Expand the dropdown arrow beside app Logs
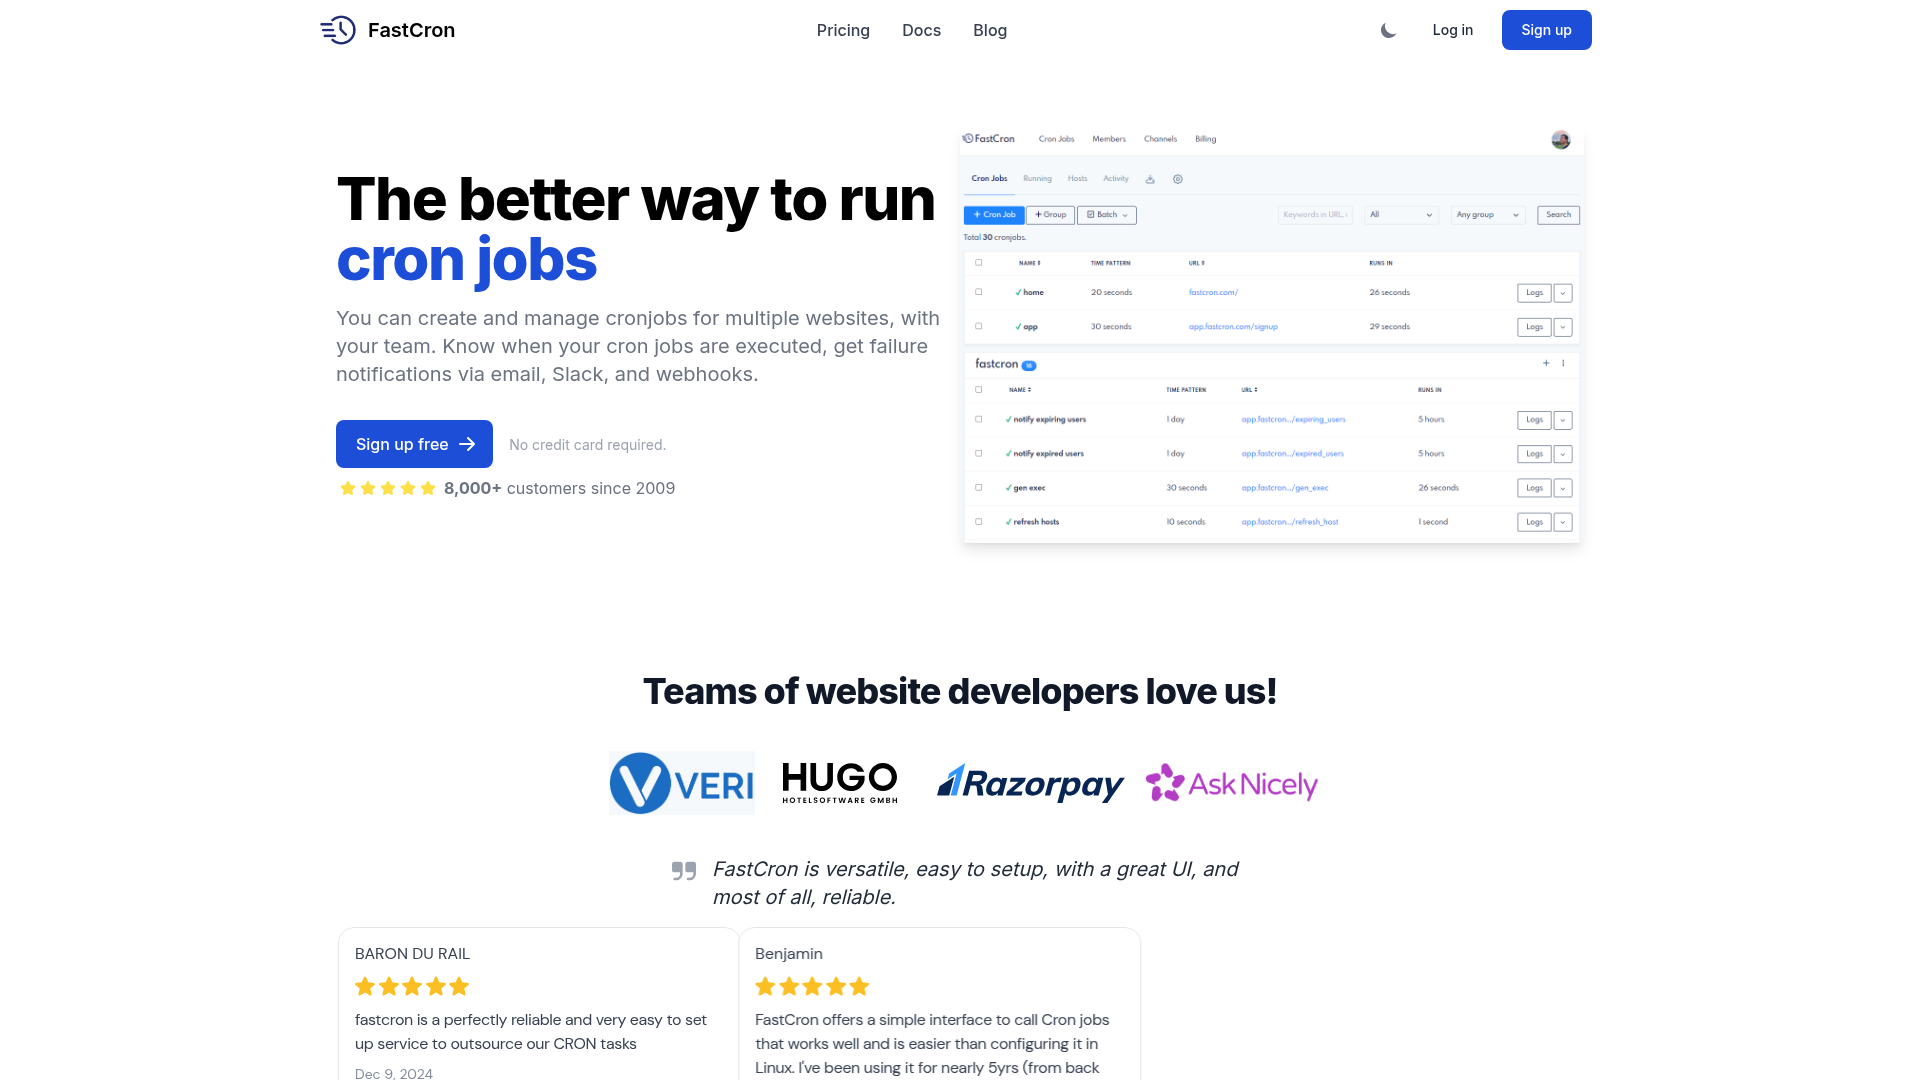This screenshot has height=1080, width=1920. tap(1563, 327)
